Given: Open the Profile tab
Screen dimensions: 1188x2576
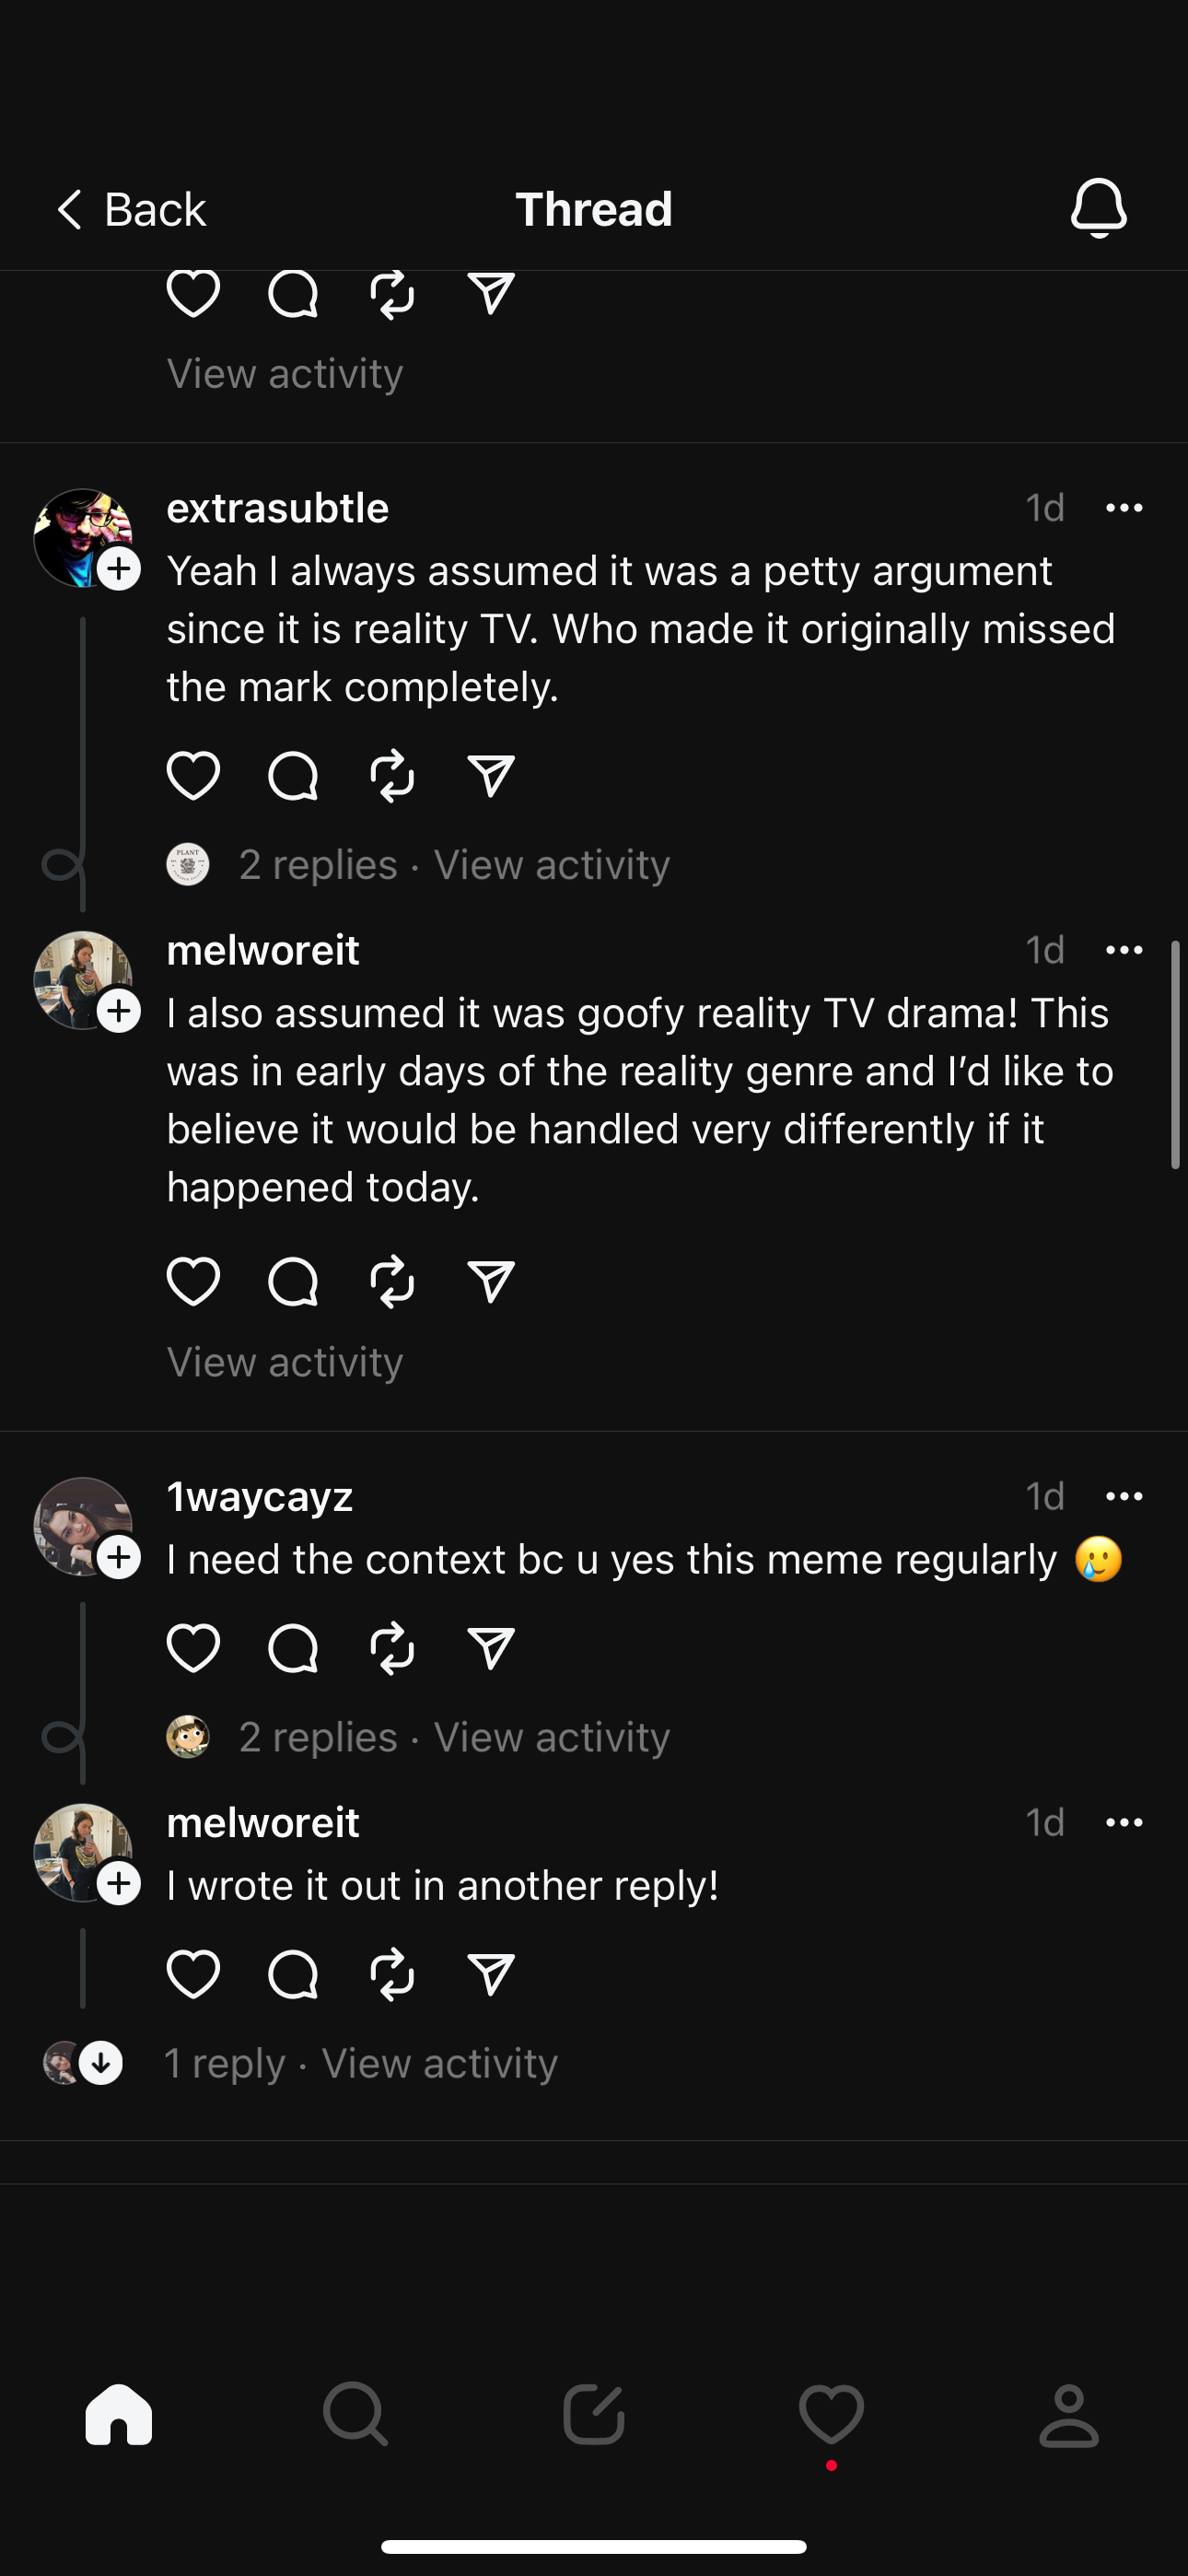Looking at the screenshot, I should [1069, 2415].
